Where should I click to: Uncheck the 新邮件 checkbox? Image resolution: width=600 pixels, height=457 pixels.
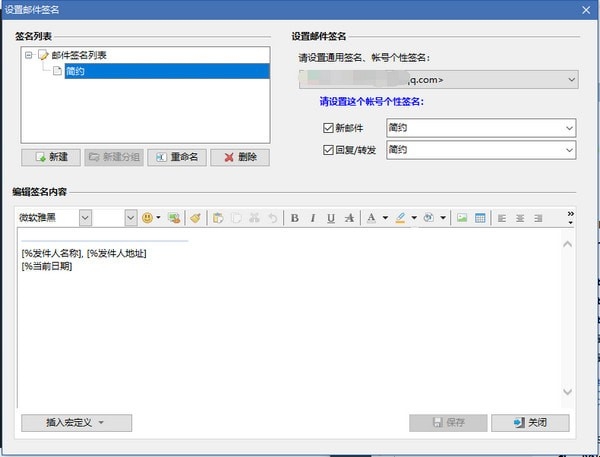[328, 127]
